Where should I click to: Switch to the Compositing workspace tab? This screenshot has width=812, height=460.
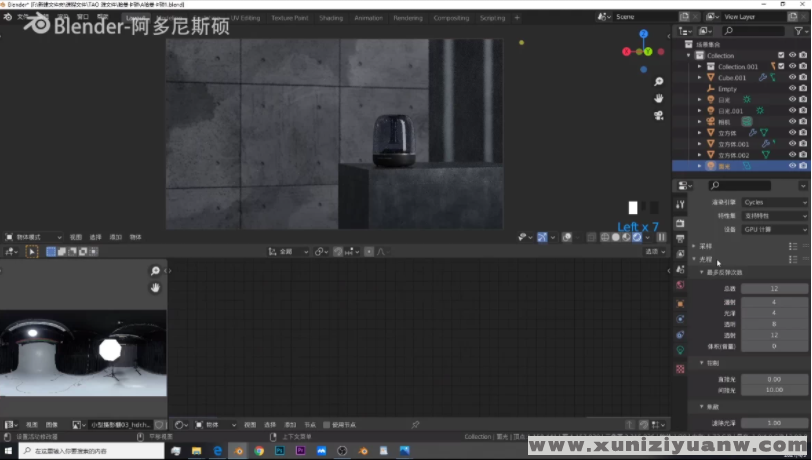(x=451, y=18)
